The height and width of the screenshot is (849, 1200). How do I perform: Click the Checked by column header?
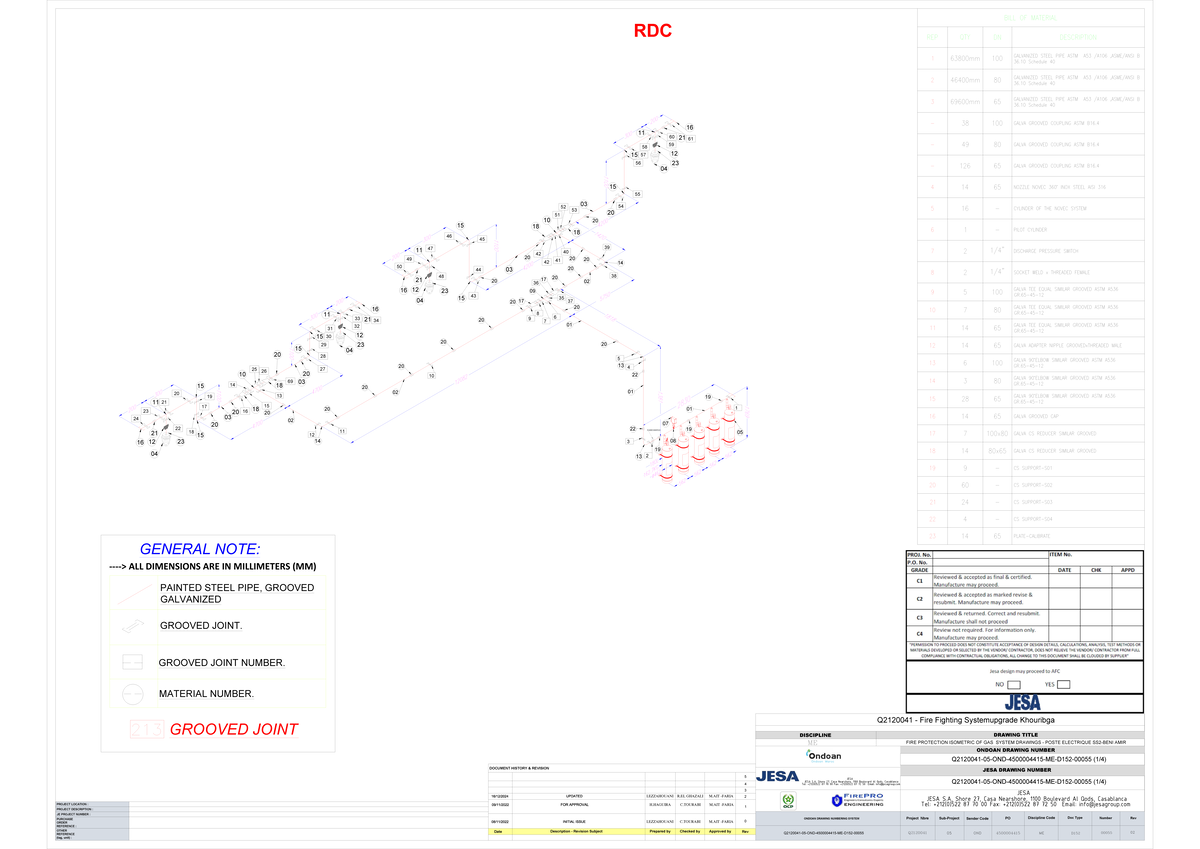tap(690, 831)
